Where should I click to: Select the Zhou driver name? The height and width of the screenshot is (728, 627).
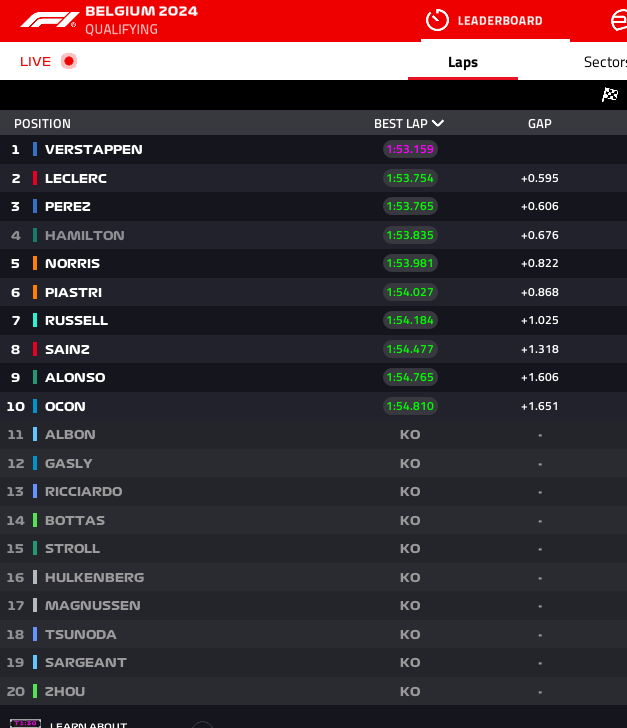[x=65, y=691]
